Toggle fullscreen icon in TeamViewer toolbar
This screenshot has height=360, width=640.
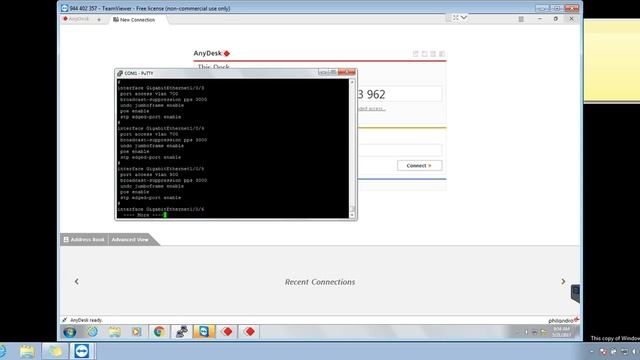point(456,18)
